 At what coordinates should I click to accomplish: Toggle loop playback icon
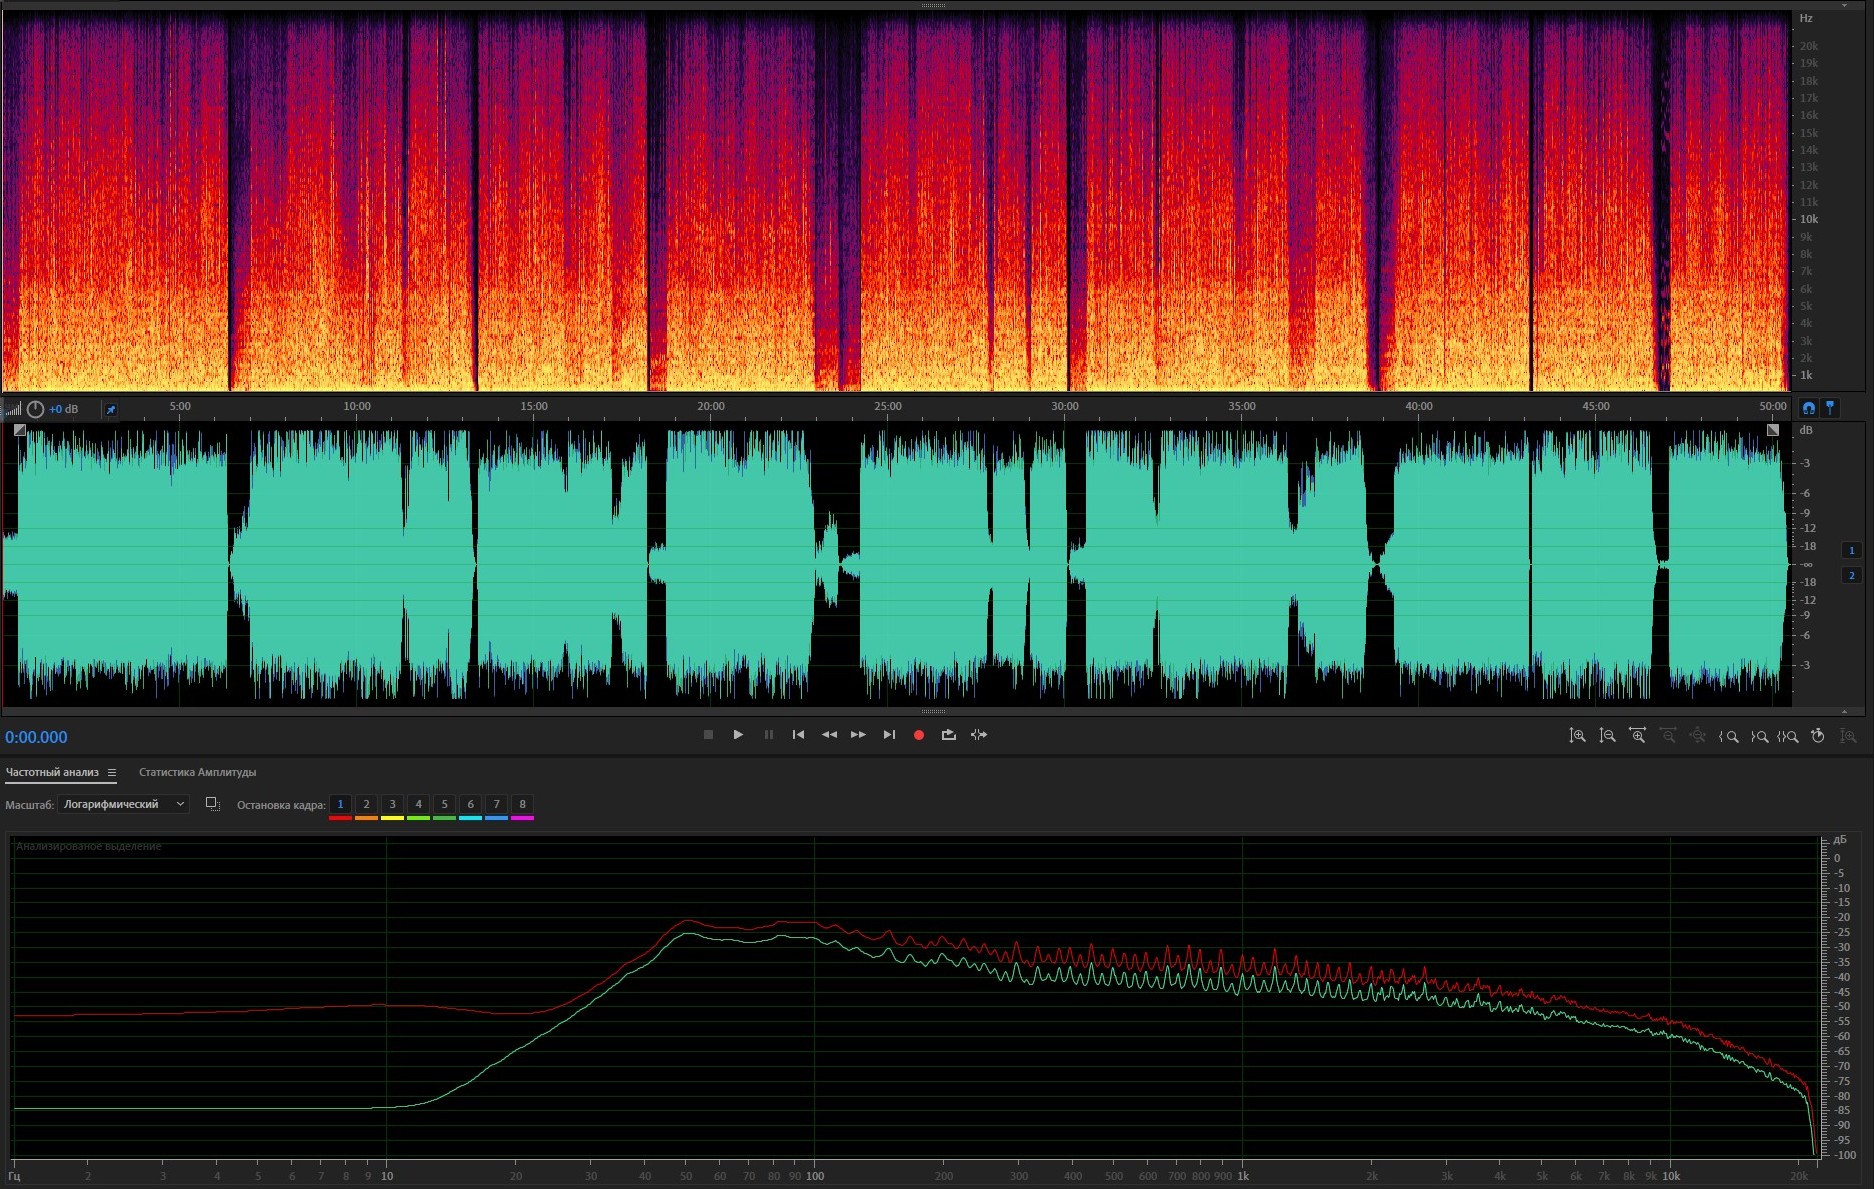tap(948, 735)
